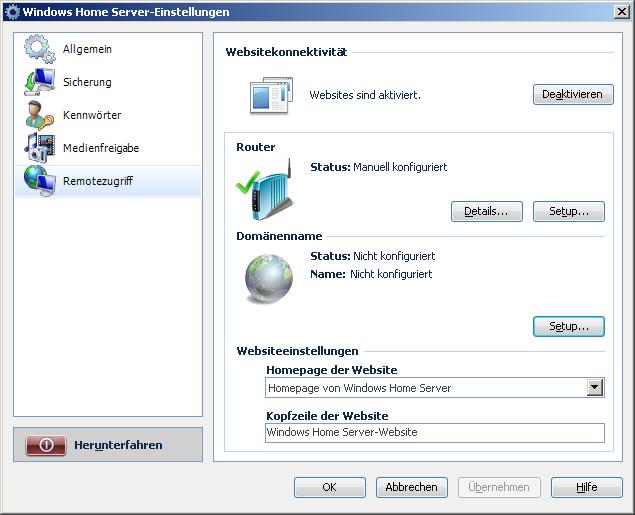The width and height of the screenshot is (635, 515).
Task: Select the Remotezugriff category
Action: [108, 181]
